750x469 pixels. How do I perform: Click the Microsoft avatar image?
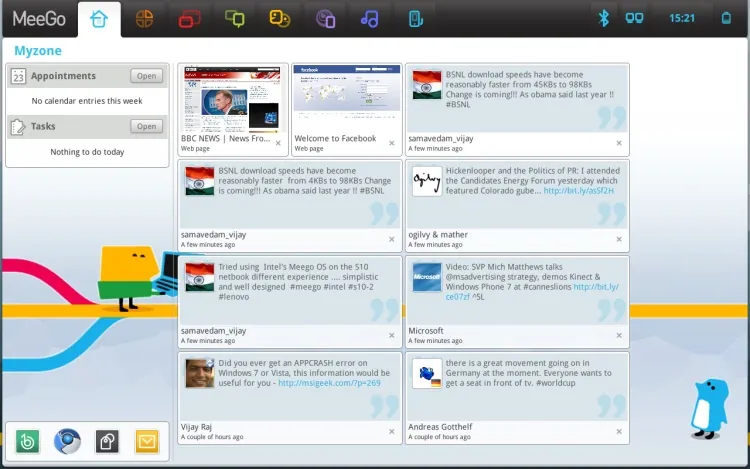click(427, 277)
